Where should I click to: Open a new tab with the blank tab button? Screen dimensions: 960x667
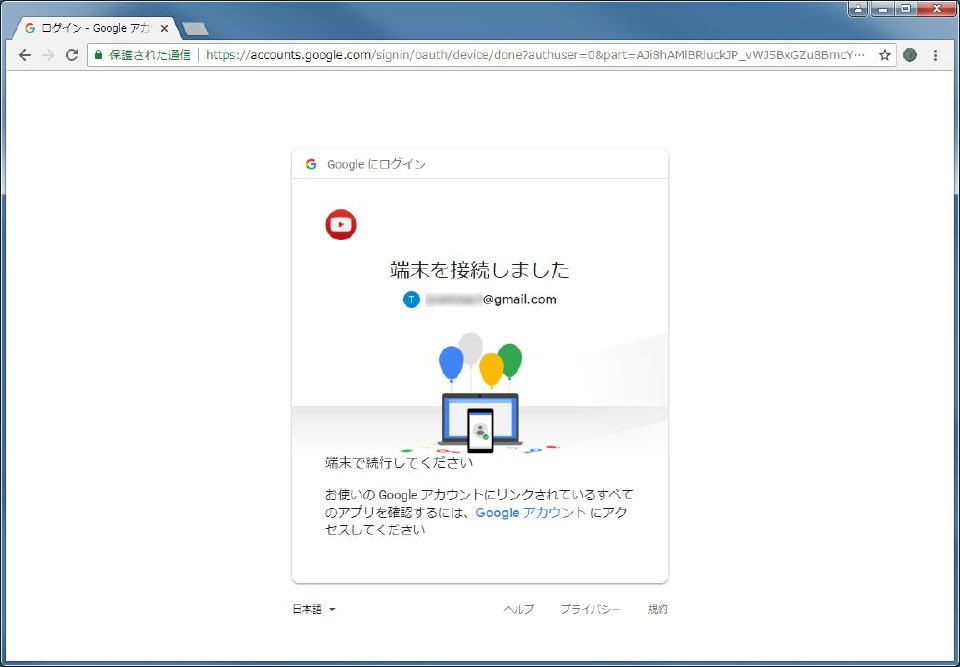click(195, 29)
